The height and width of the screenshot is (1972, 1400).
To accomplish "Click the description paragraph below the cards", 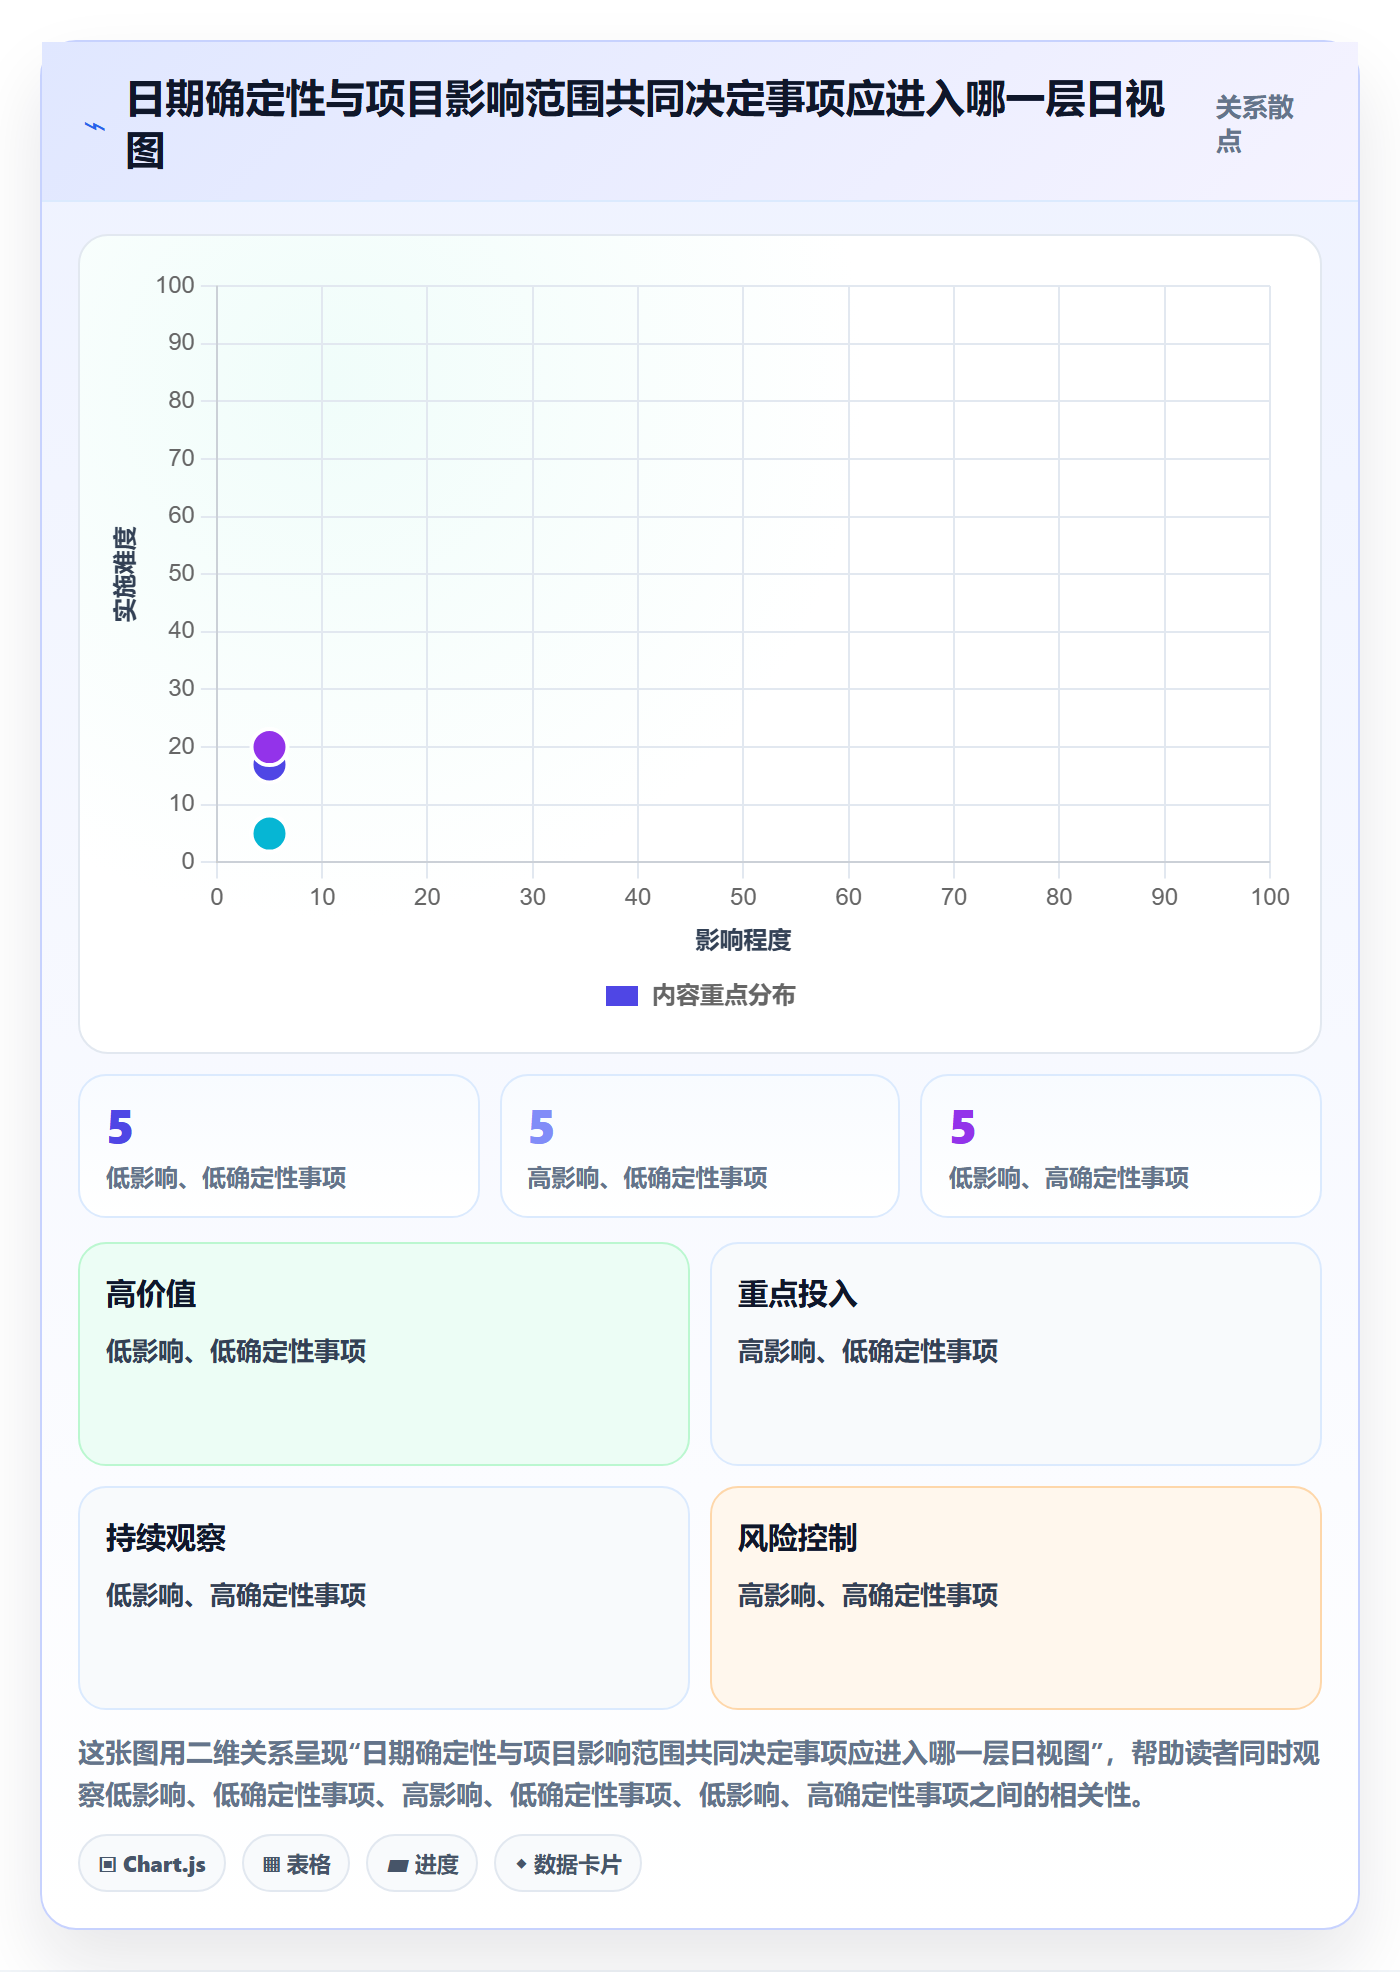I will click(699, 1774).
